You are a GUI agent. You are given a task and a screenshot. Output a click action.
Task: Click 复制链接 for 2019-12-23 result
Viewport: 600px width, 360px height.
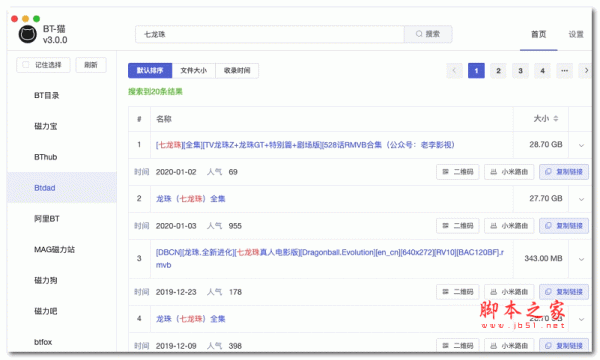564,292
